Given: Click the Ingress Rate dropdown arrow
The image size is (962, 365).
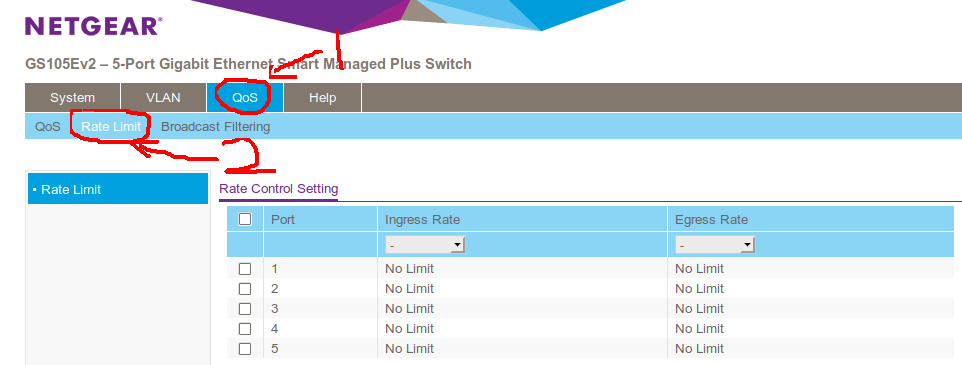Looking at the screenshot, I should pyautogui.click(x=456, y=245).
